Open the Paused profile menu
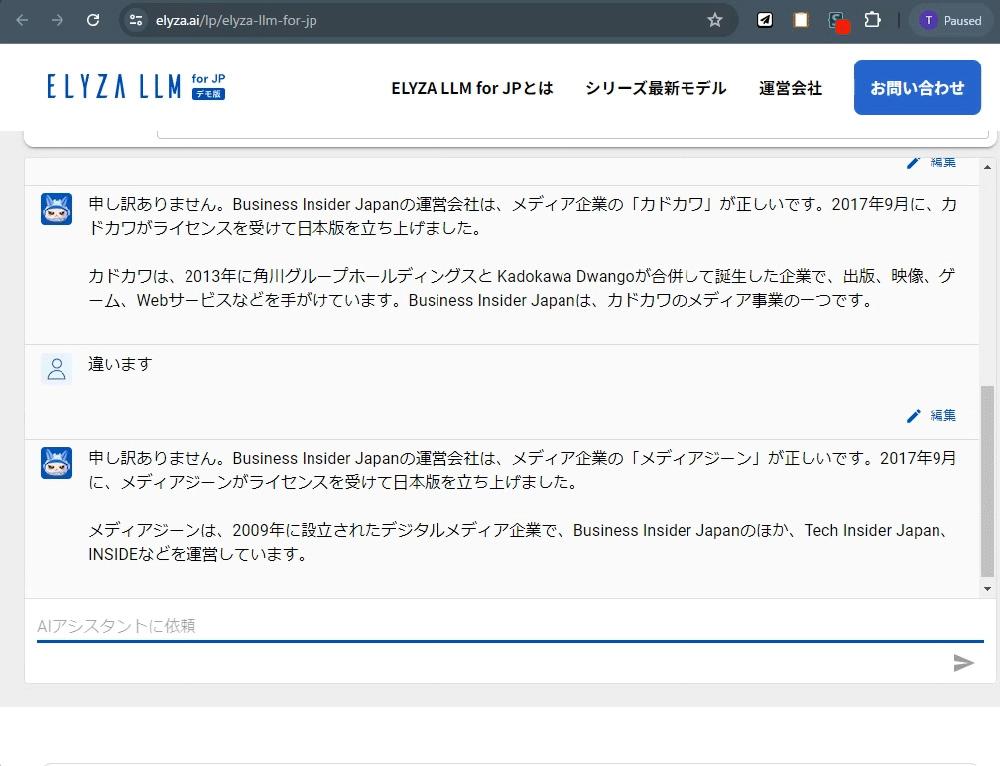Image resolution: width=1000 pixels, height=766 pixels. pyautogui.click(x=951, y=20)
